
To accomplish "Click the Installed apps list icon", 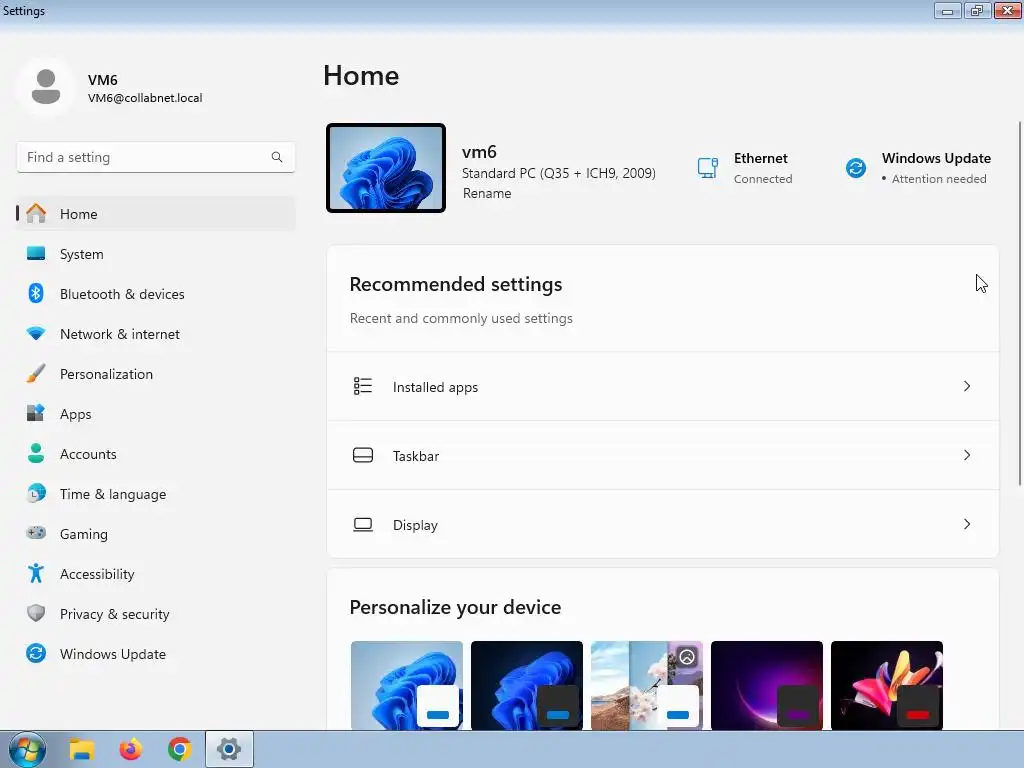I will 362,386.
